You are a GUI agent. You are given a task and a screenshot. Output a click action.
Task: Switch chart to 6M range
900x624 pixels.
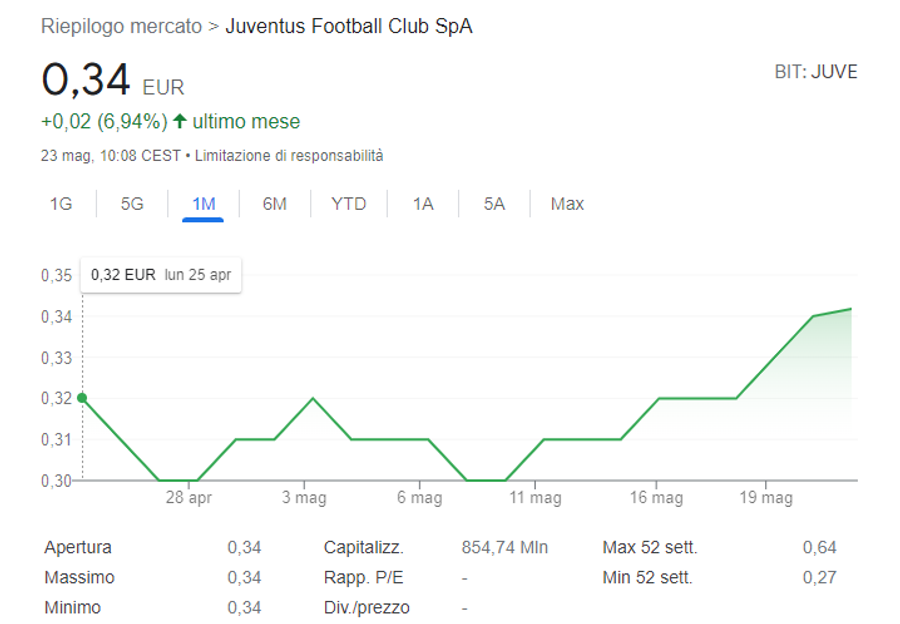coord(274,204)
